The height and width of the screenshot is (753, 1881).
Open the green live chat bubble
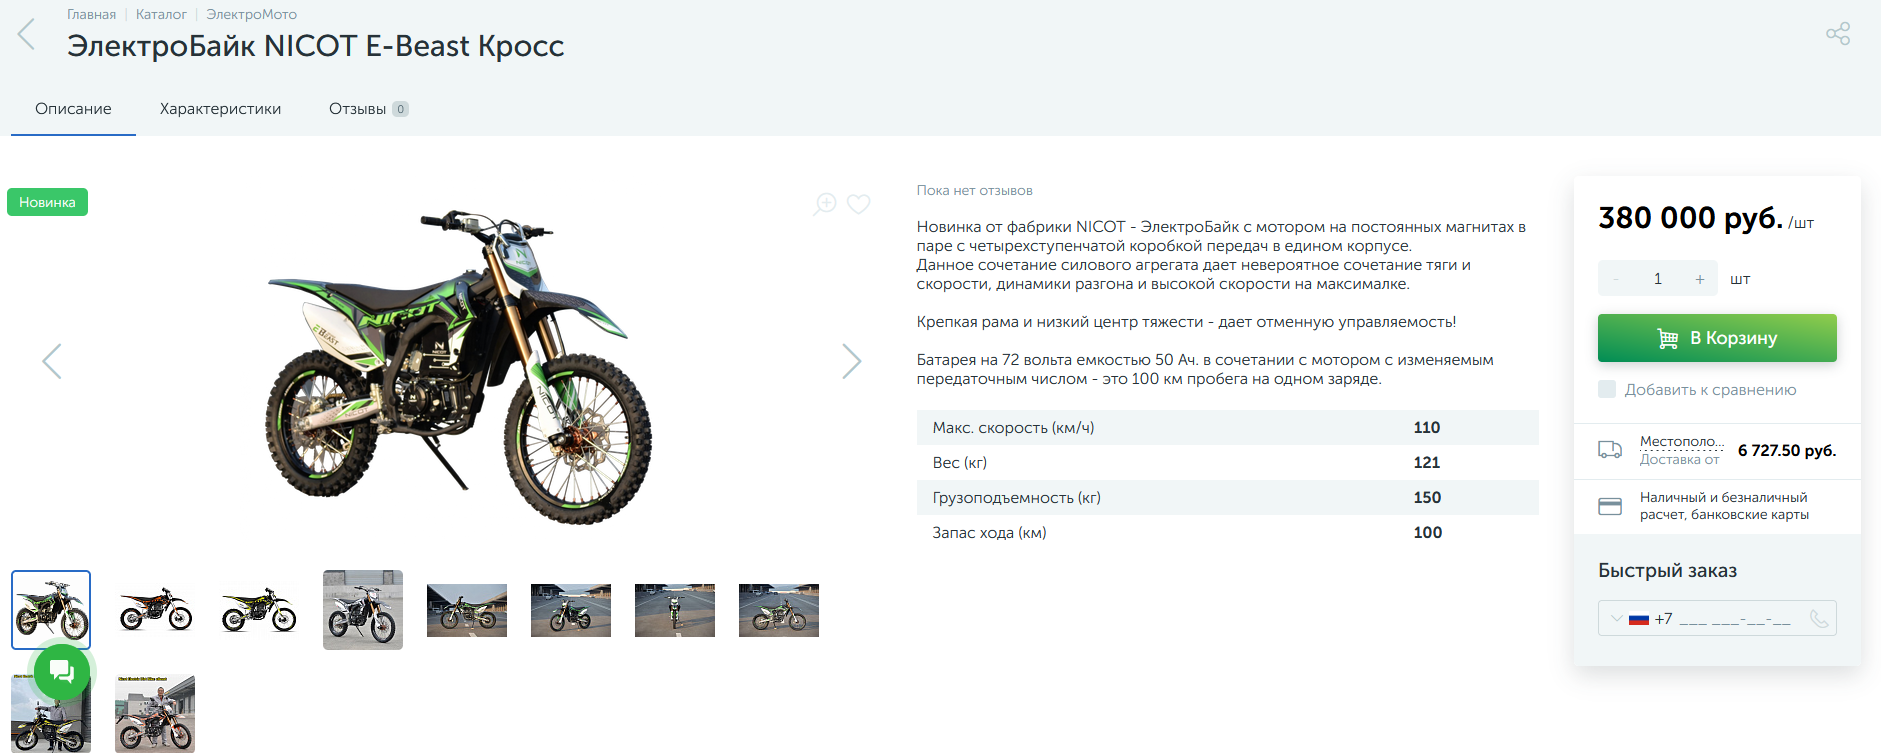[62, 672]
